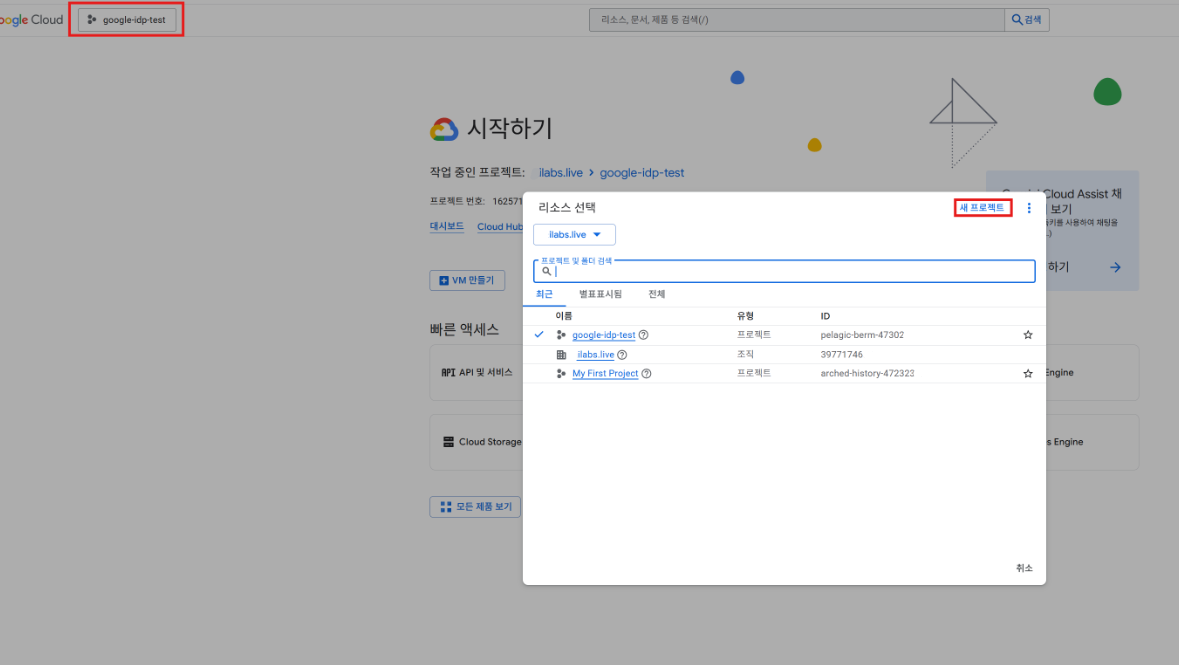
Task: Open the three-dot menu in the resource dialog
Action: (1029, 208)
